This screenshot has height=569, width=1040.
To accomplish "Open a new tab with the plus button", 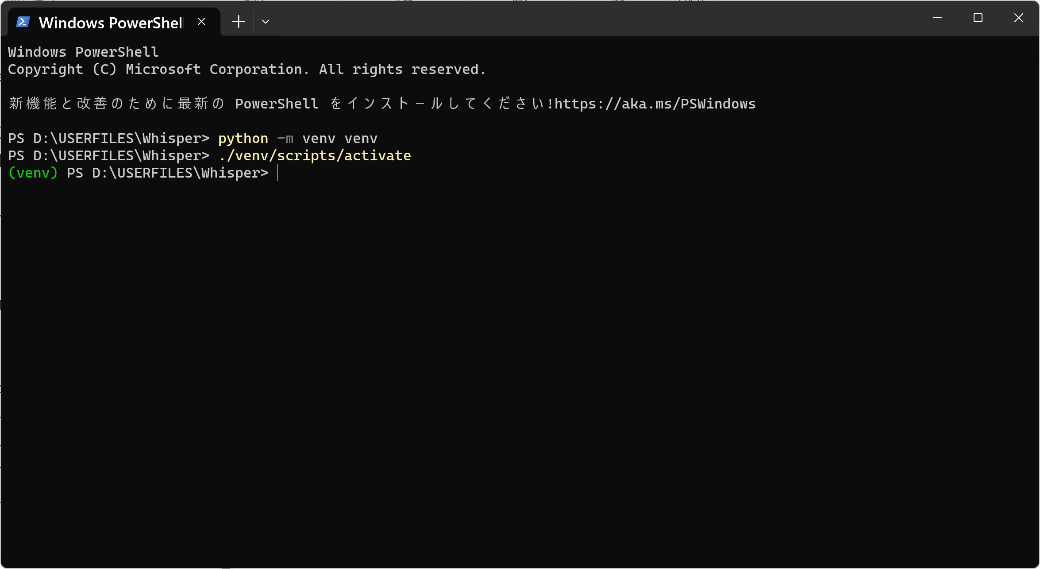I will [x=238, y=21].
